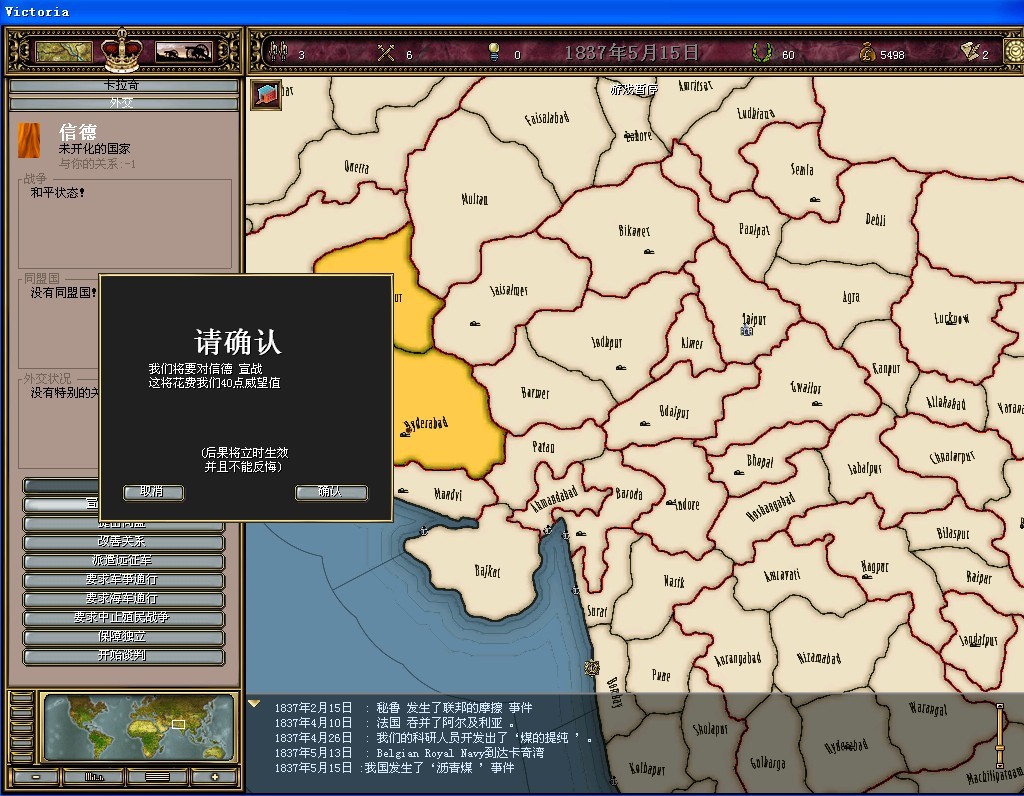
Task: Click the small building icon under Nagpur
Action: 867,577
